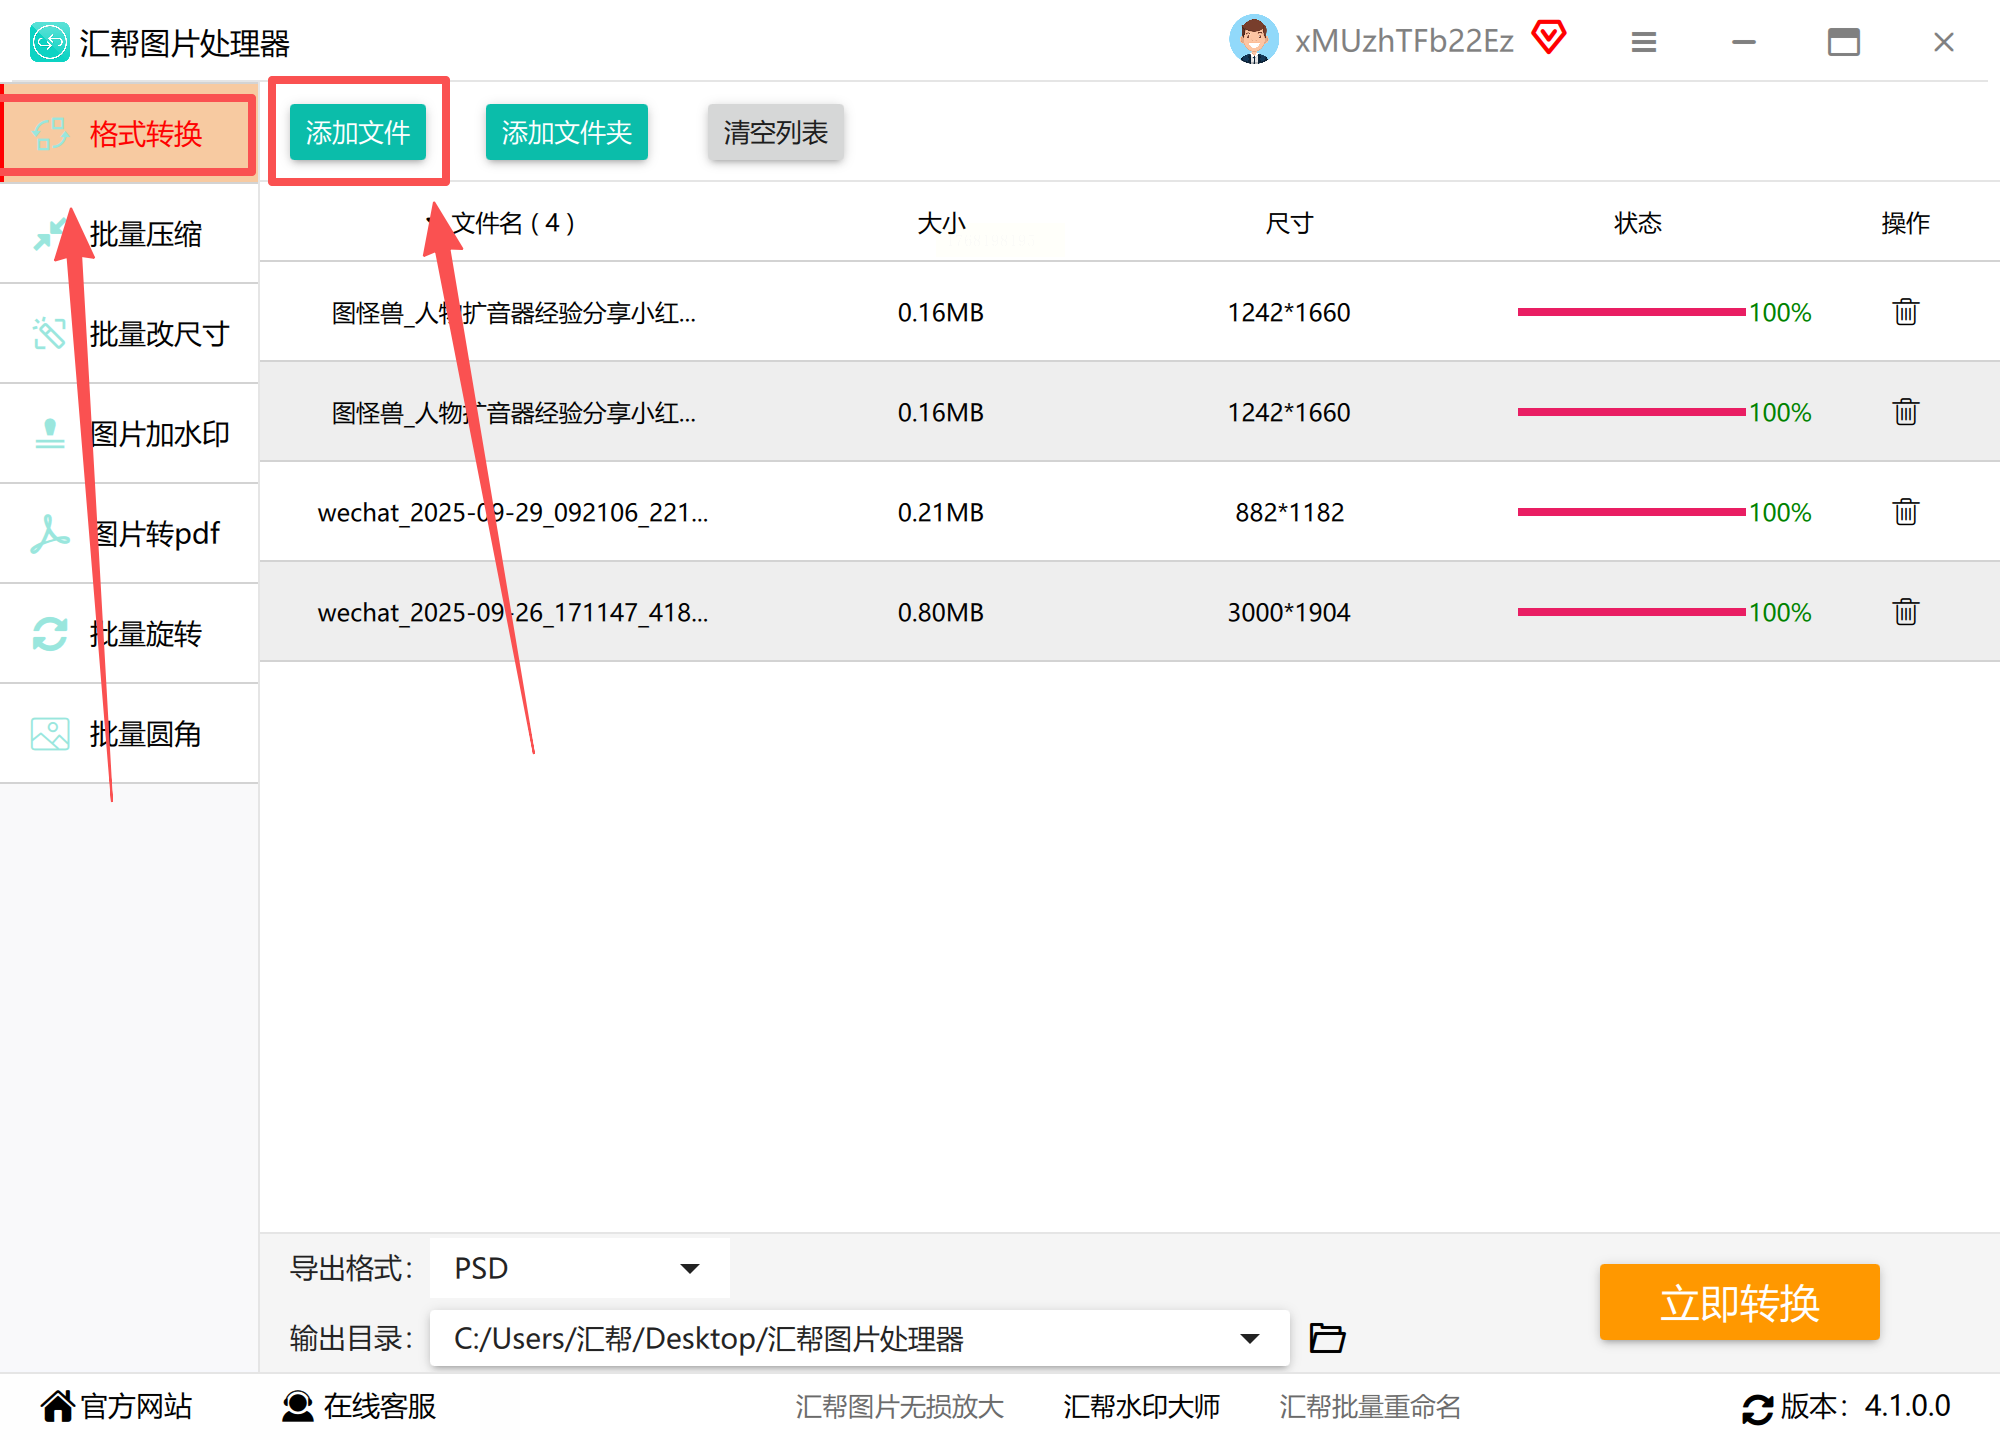Image resolution: width=2000 pixels, height=1440 pixels.
Task: Expand the output directory dropdown arrow
Action: coord(1249,1338)
